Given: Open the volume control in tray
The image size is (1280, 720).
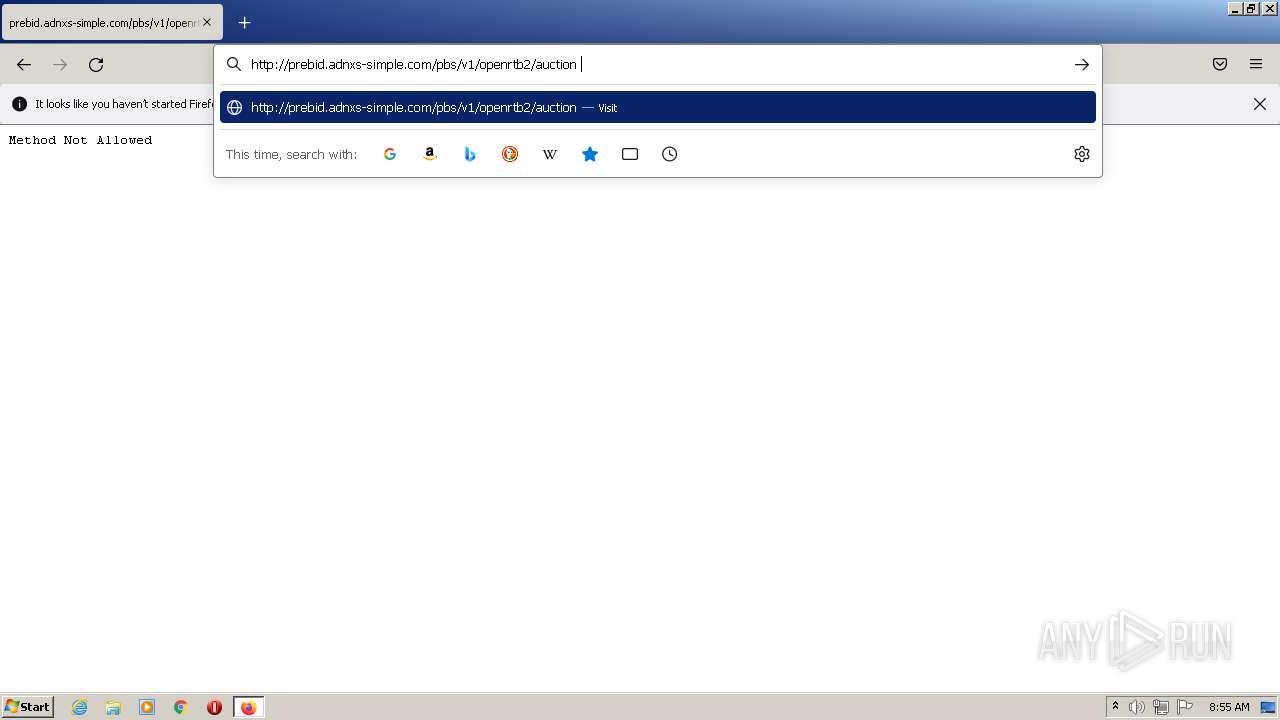Looking at the screenshot, I should point(1137,707).
